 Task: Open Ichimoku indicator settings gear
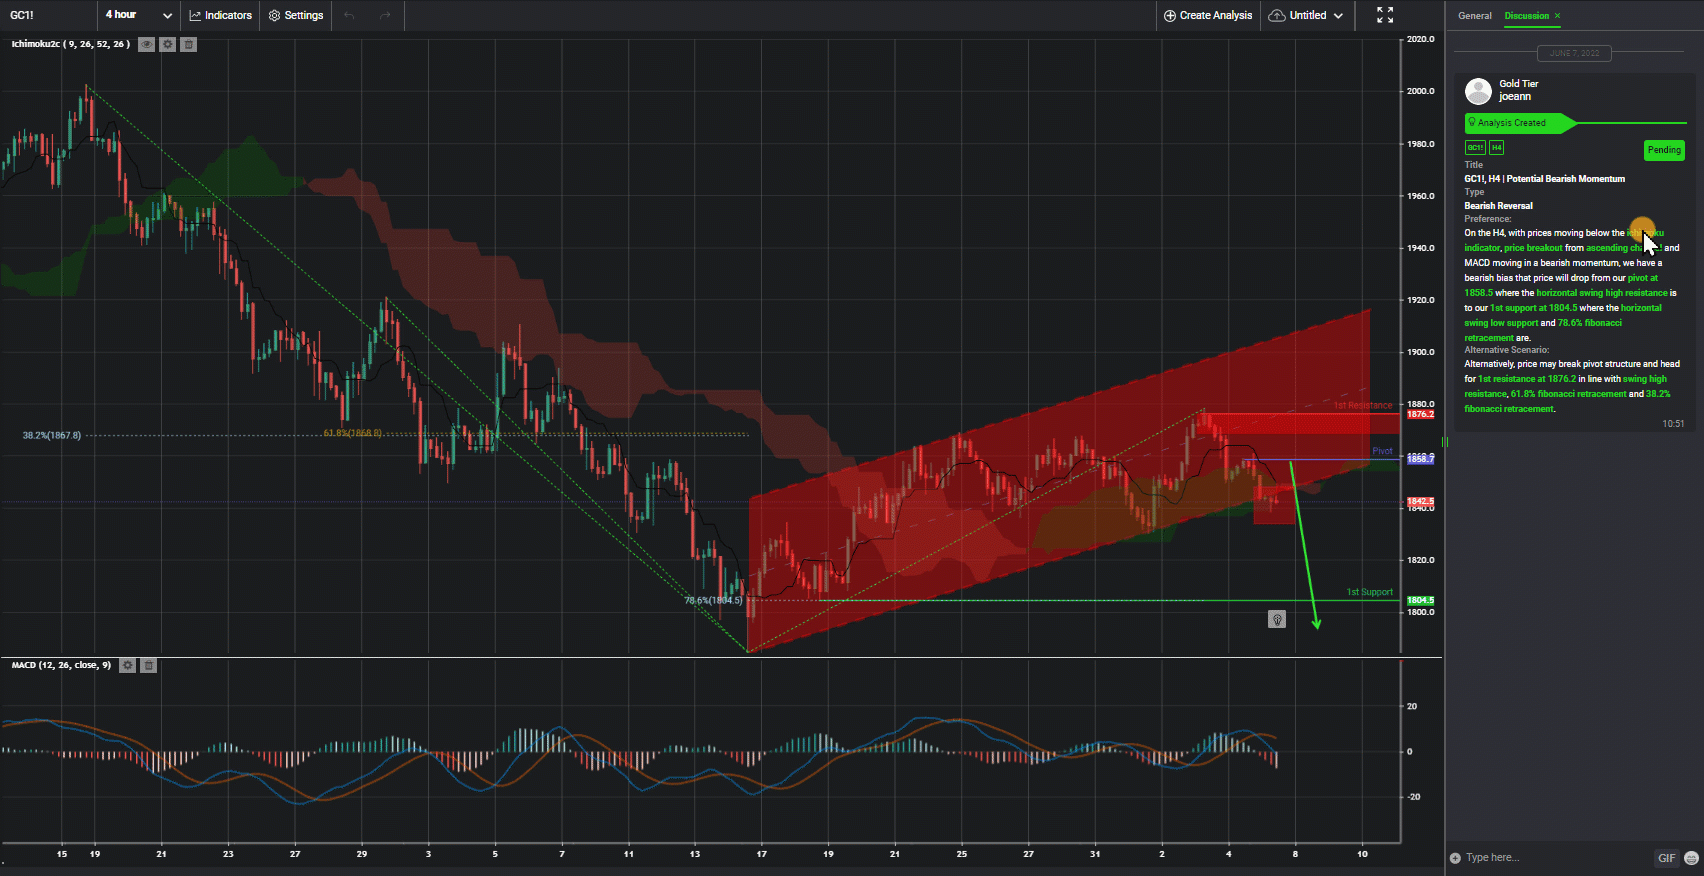(168, 44)
